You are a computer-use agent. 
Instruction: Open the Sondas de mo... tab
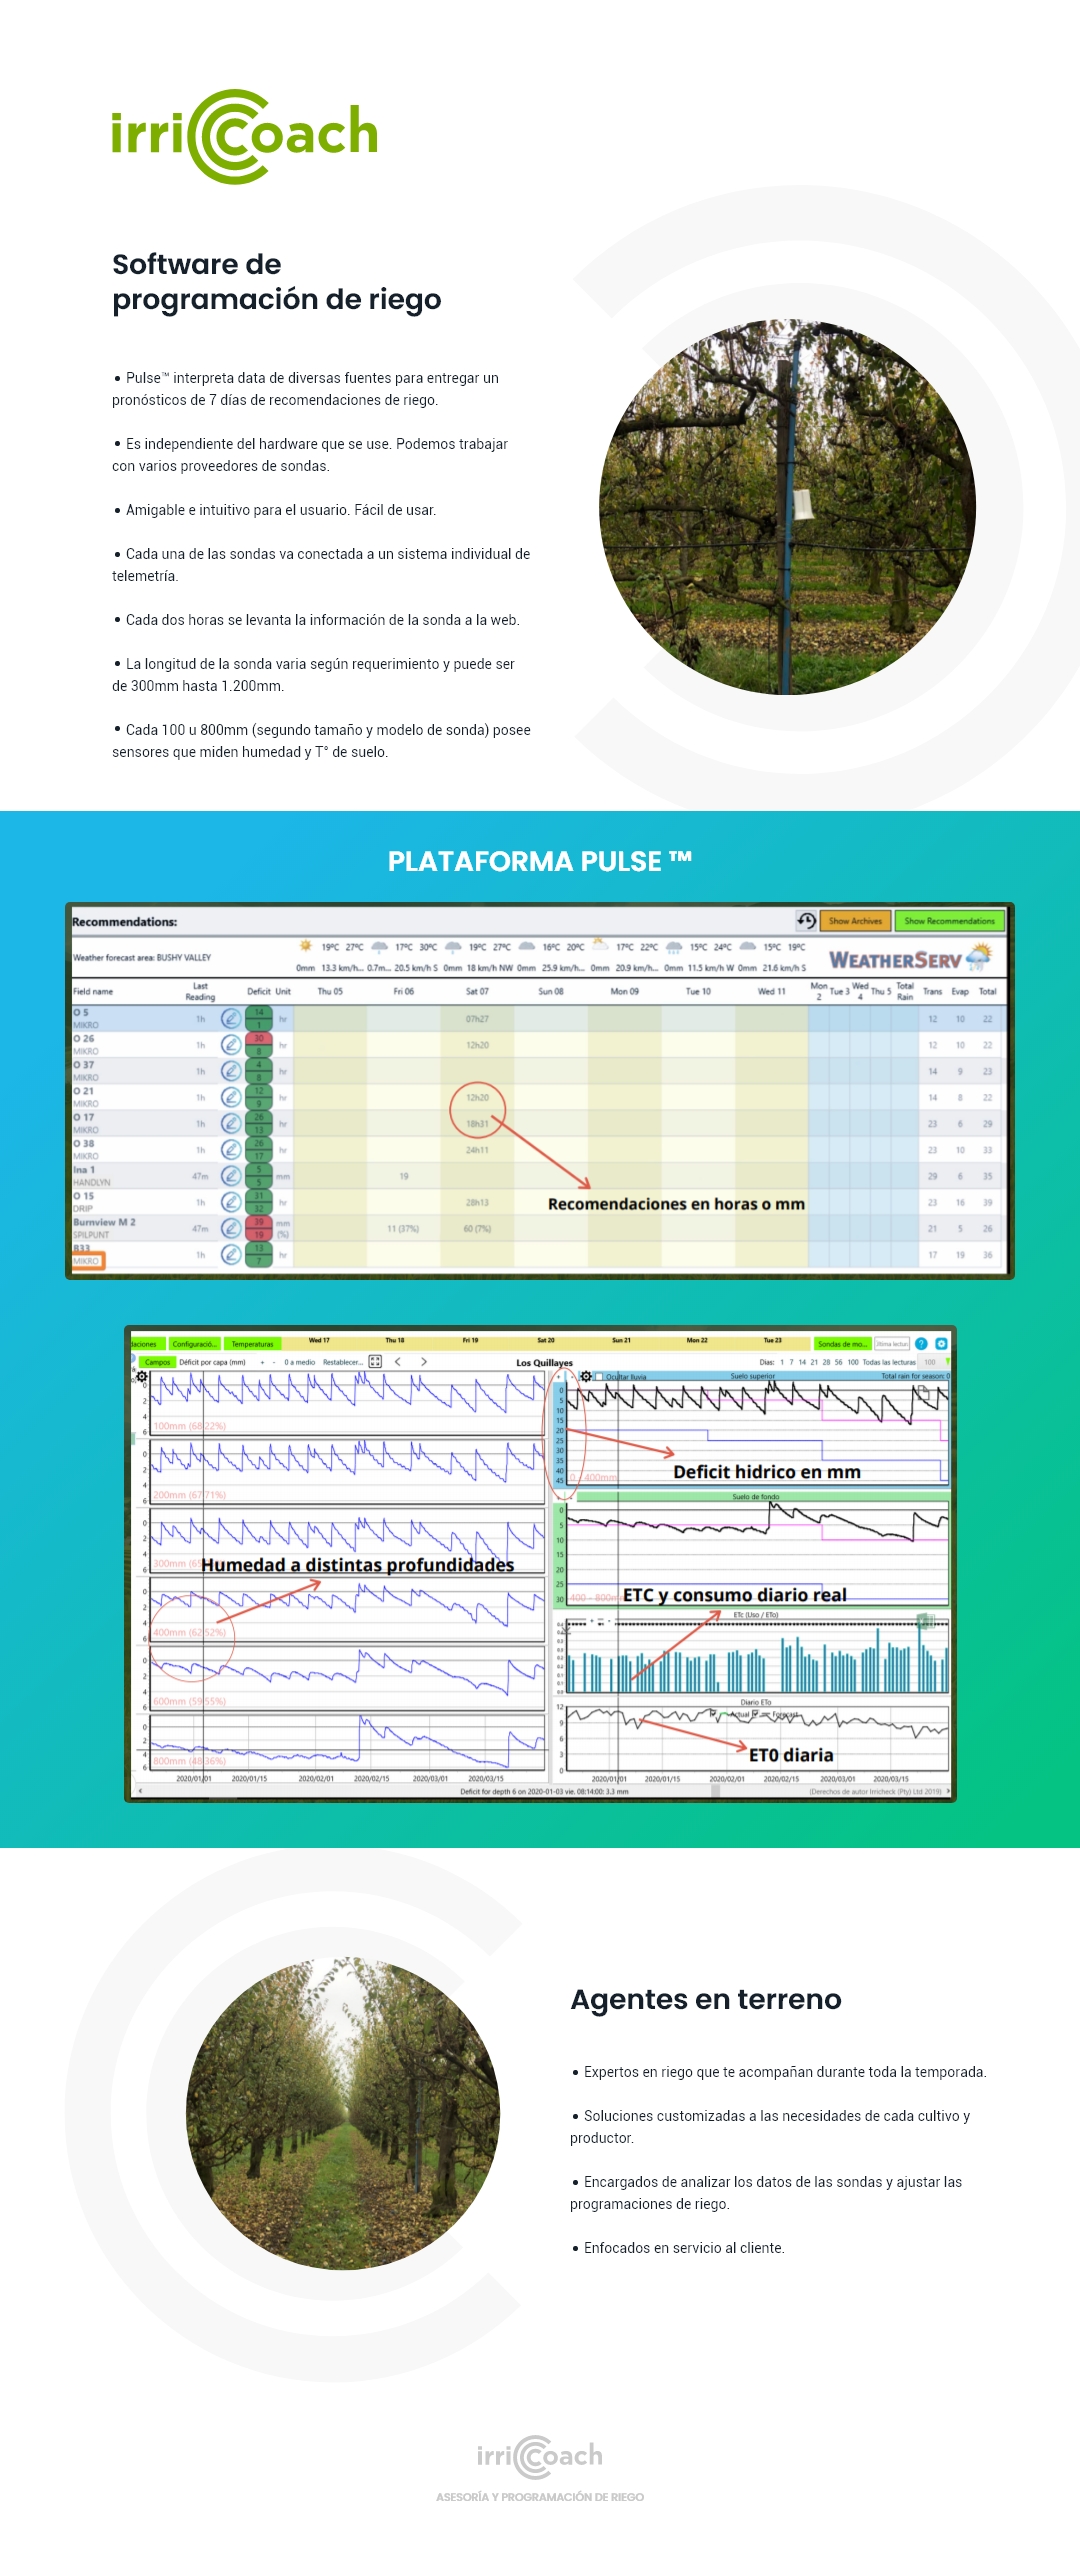[843, 1344]
